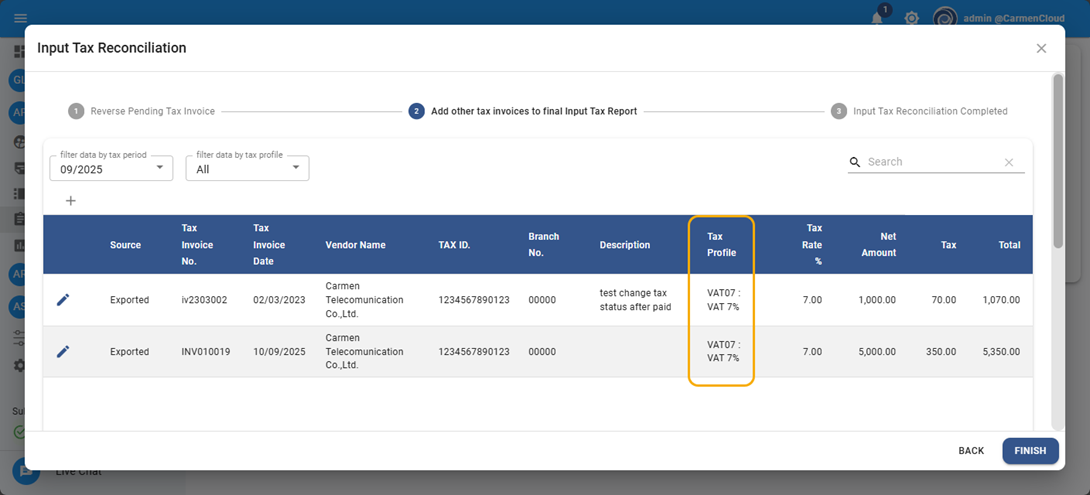Click the hamburger menu icon
The width and height of the screenshot is (1090, 495).
pos(20,18)
